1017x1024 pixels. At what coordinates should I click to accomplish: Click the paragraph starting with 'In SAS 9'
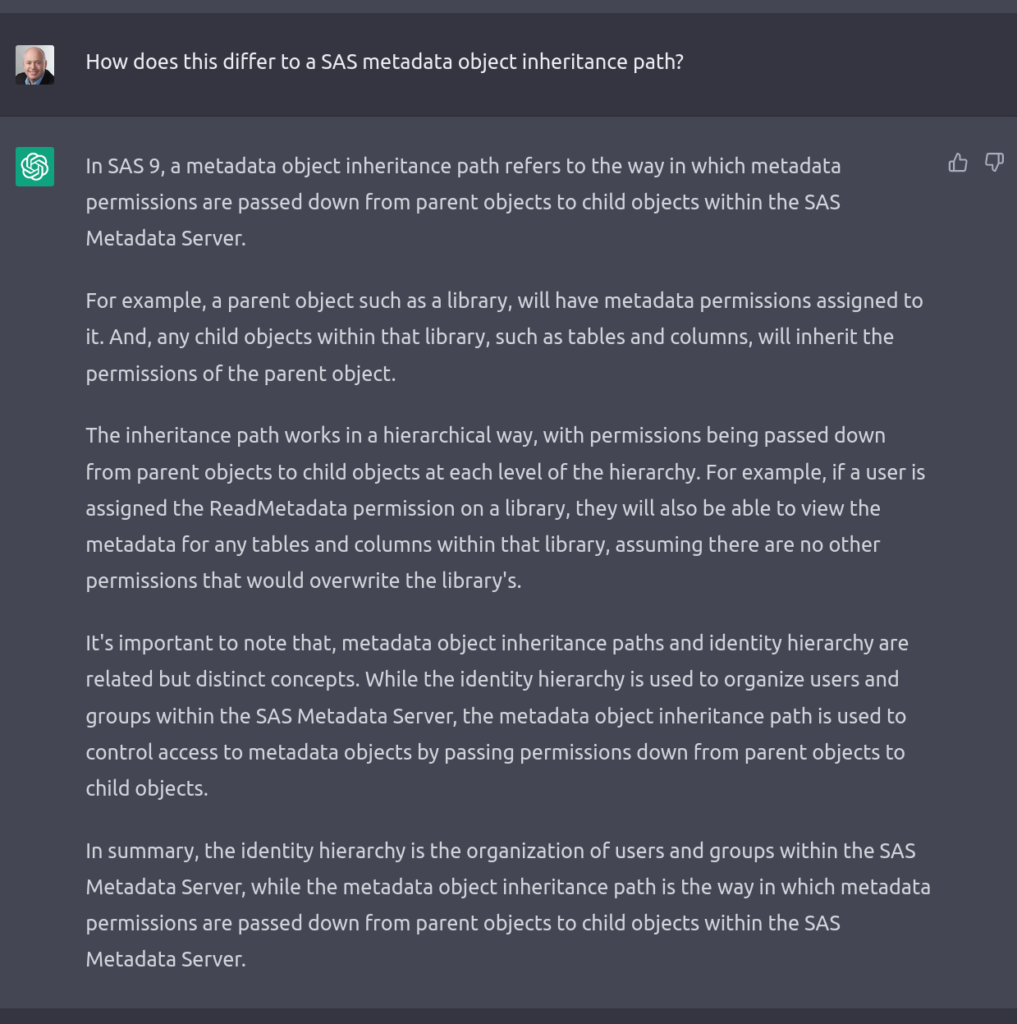(x=463, y=202)
